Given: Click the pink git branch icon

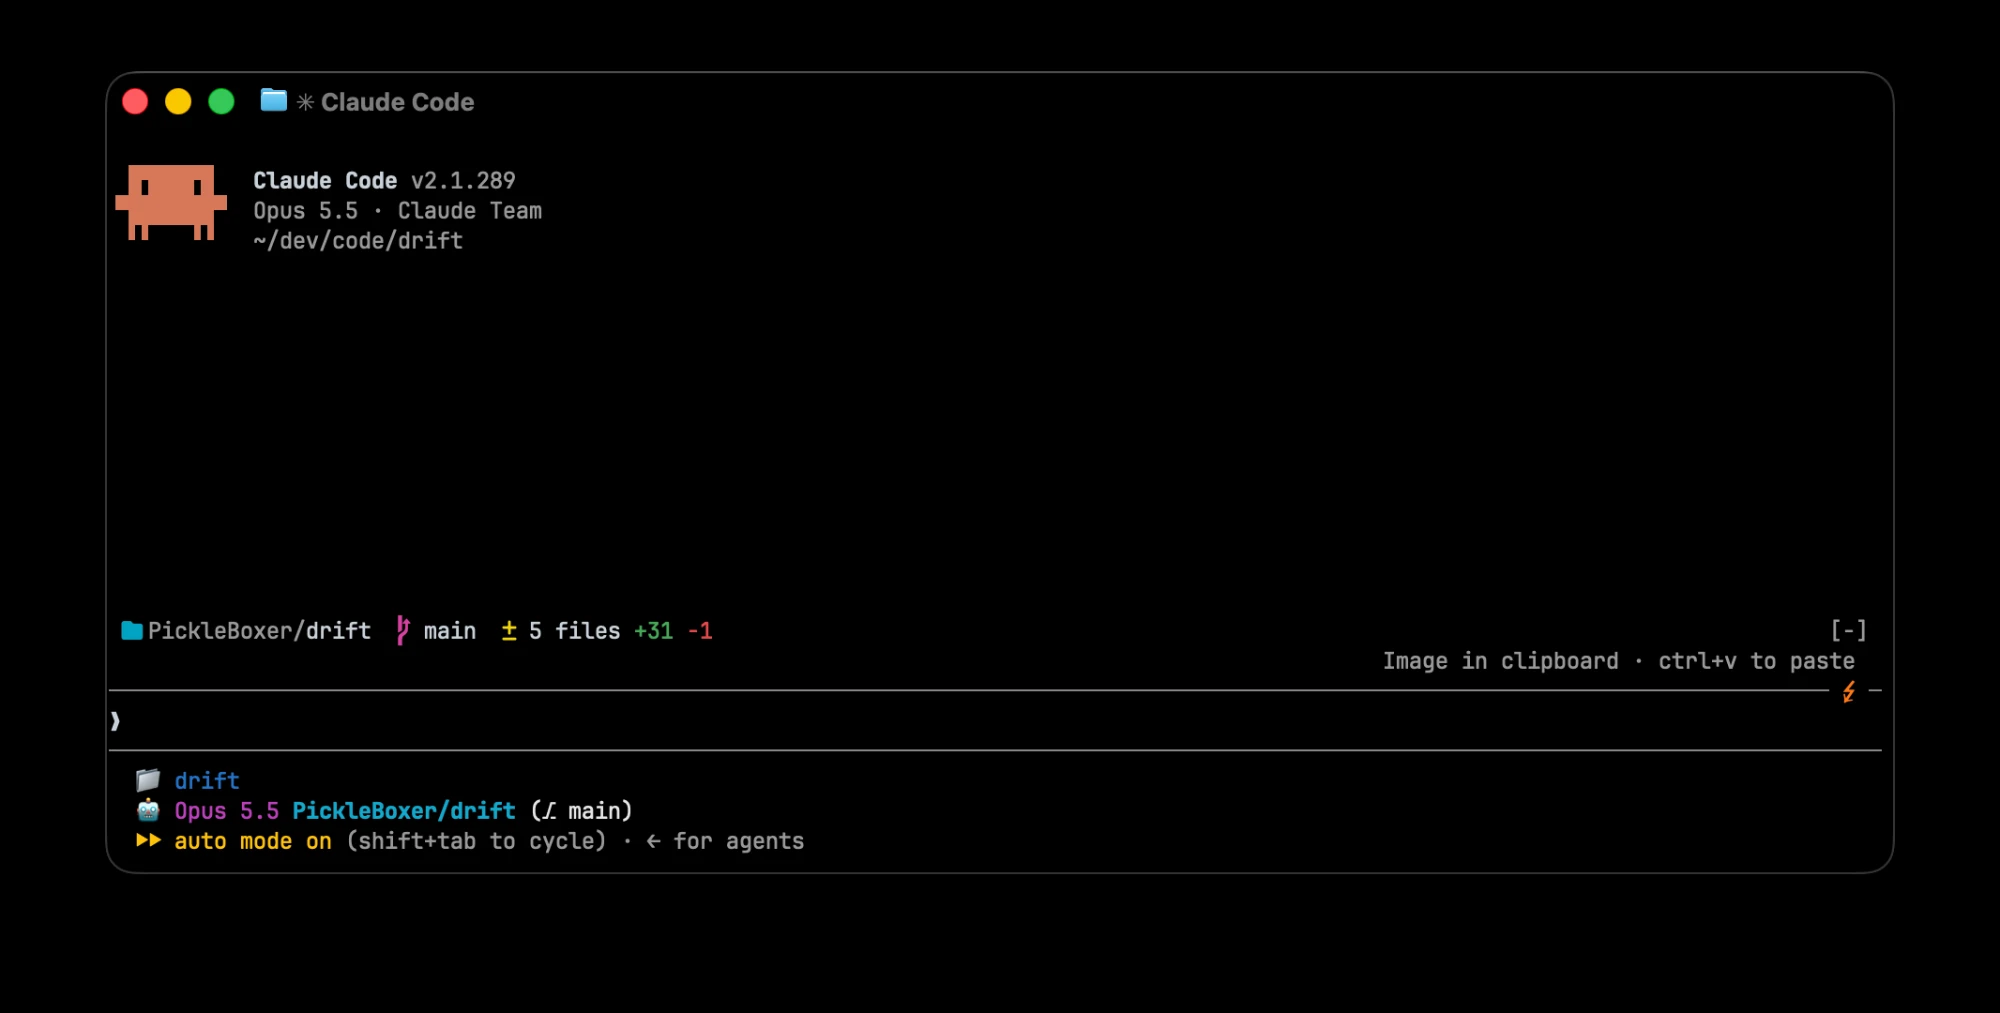Looking at the screenshot, I should (402, 630).
